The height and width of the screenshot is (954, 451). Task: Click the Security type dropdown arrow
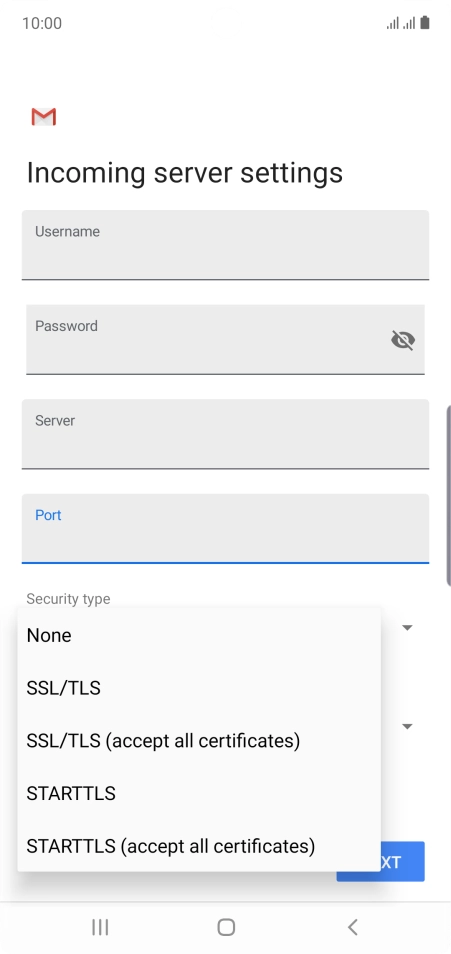pos(408,627)
